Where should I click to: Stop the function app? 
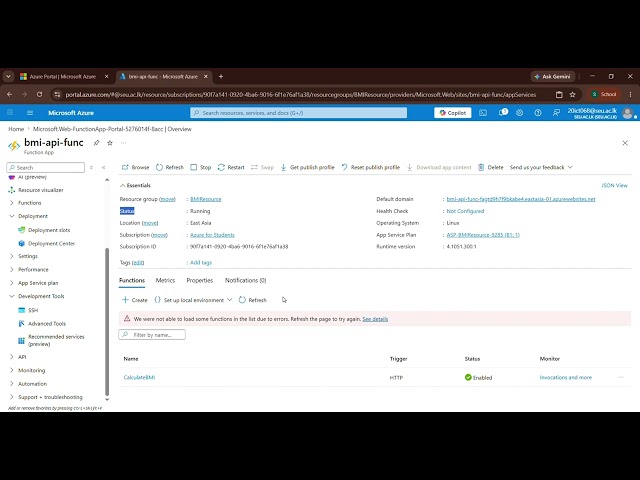tap(201, 167)
